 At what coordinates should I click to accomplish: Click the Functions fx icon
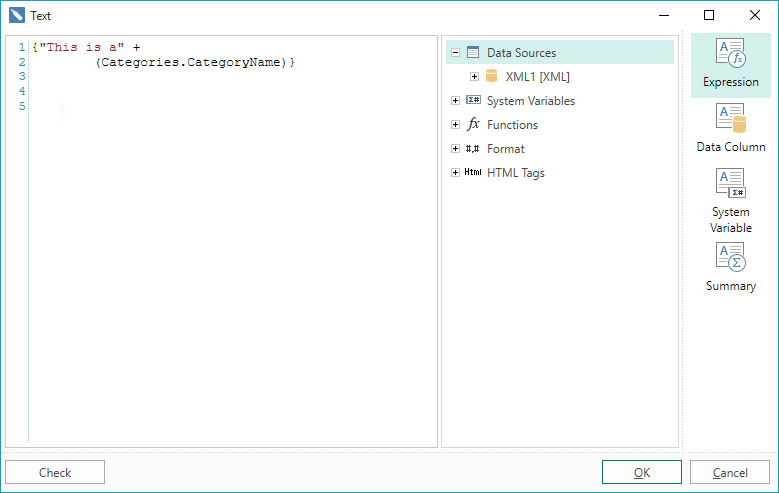(473, 125)
